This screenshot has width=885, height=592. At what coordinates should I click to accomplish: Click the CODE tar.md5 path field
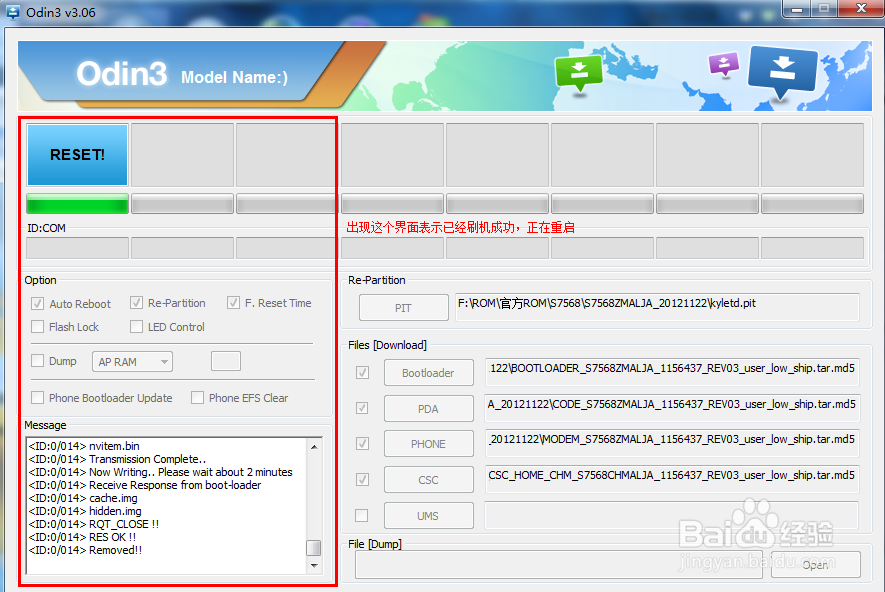point(672,408)
